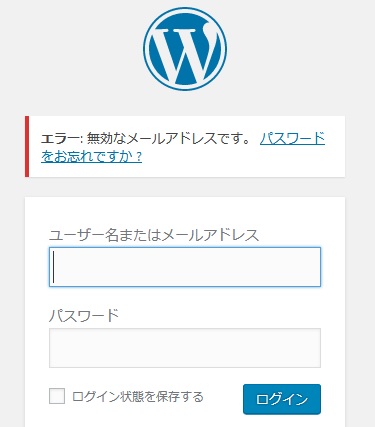Click into the パスワード input field

point(185,348)
